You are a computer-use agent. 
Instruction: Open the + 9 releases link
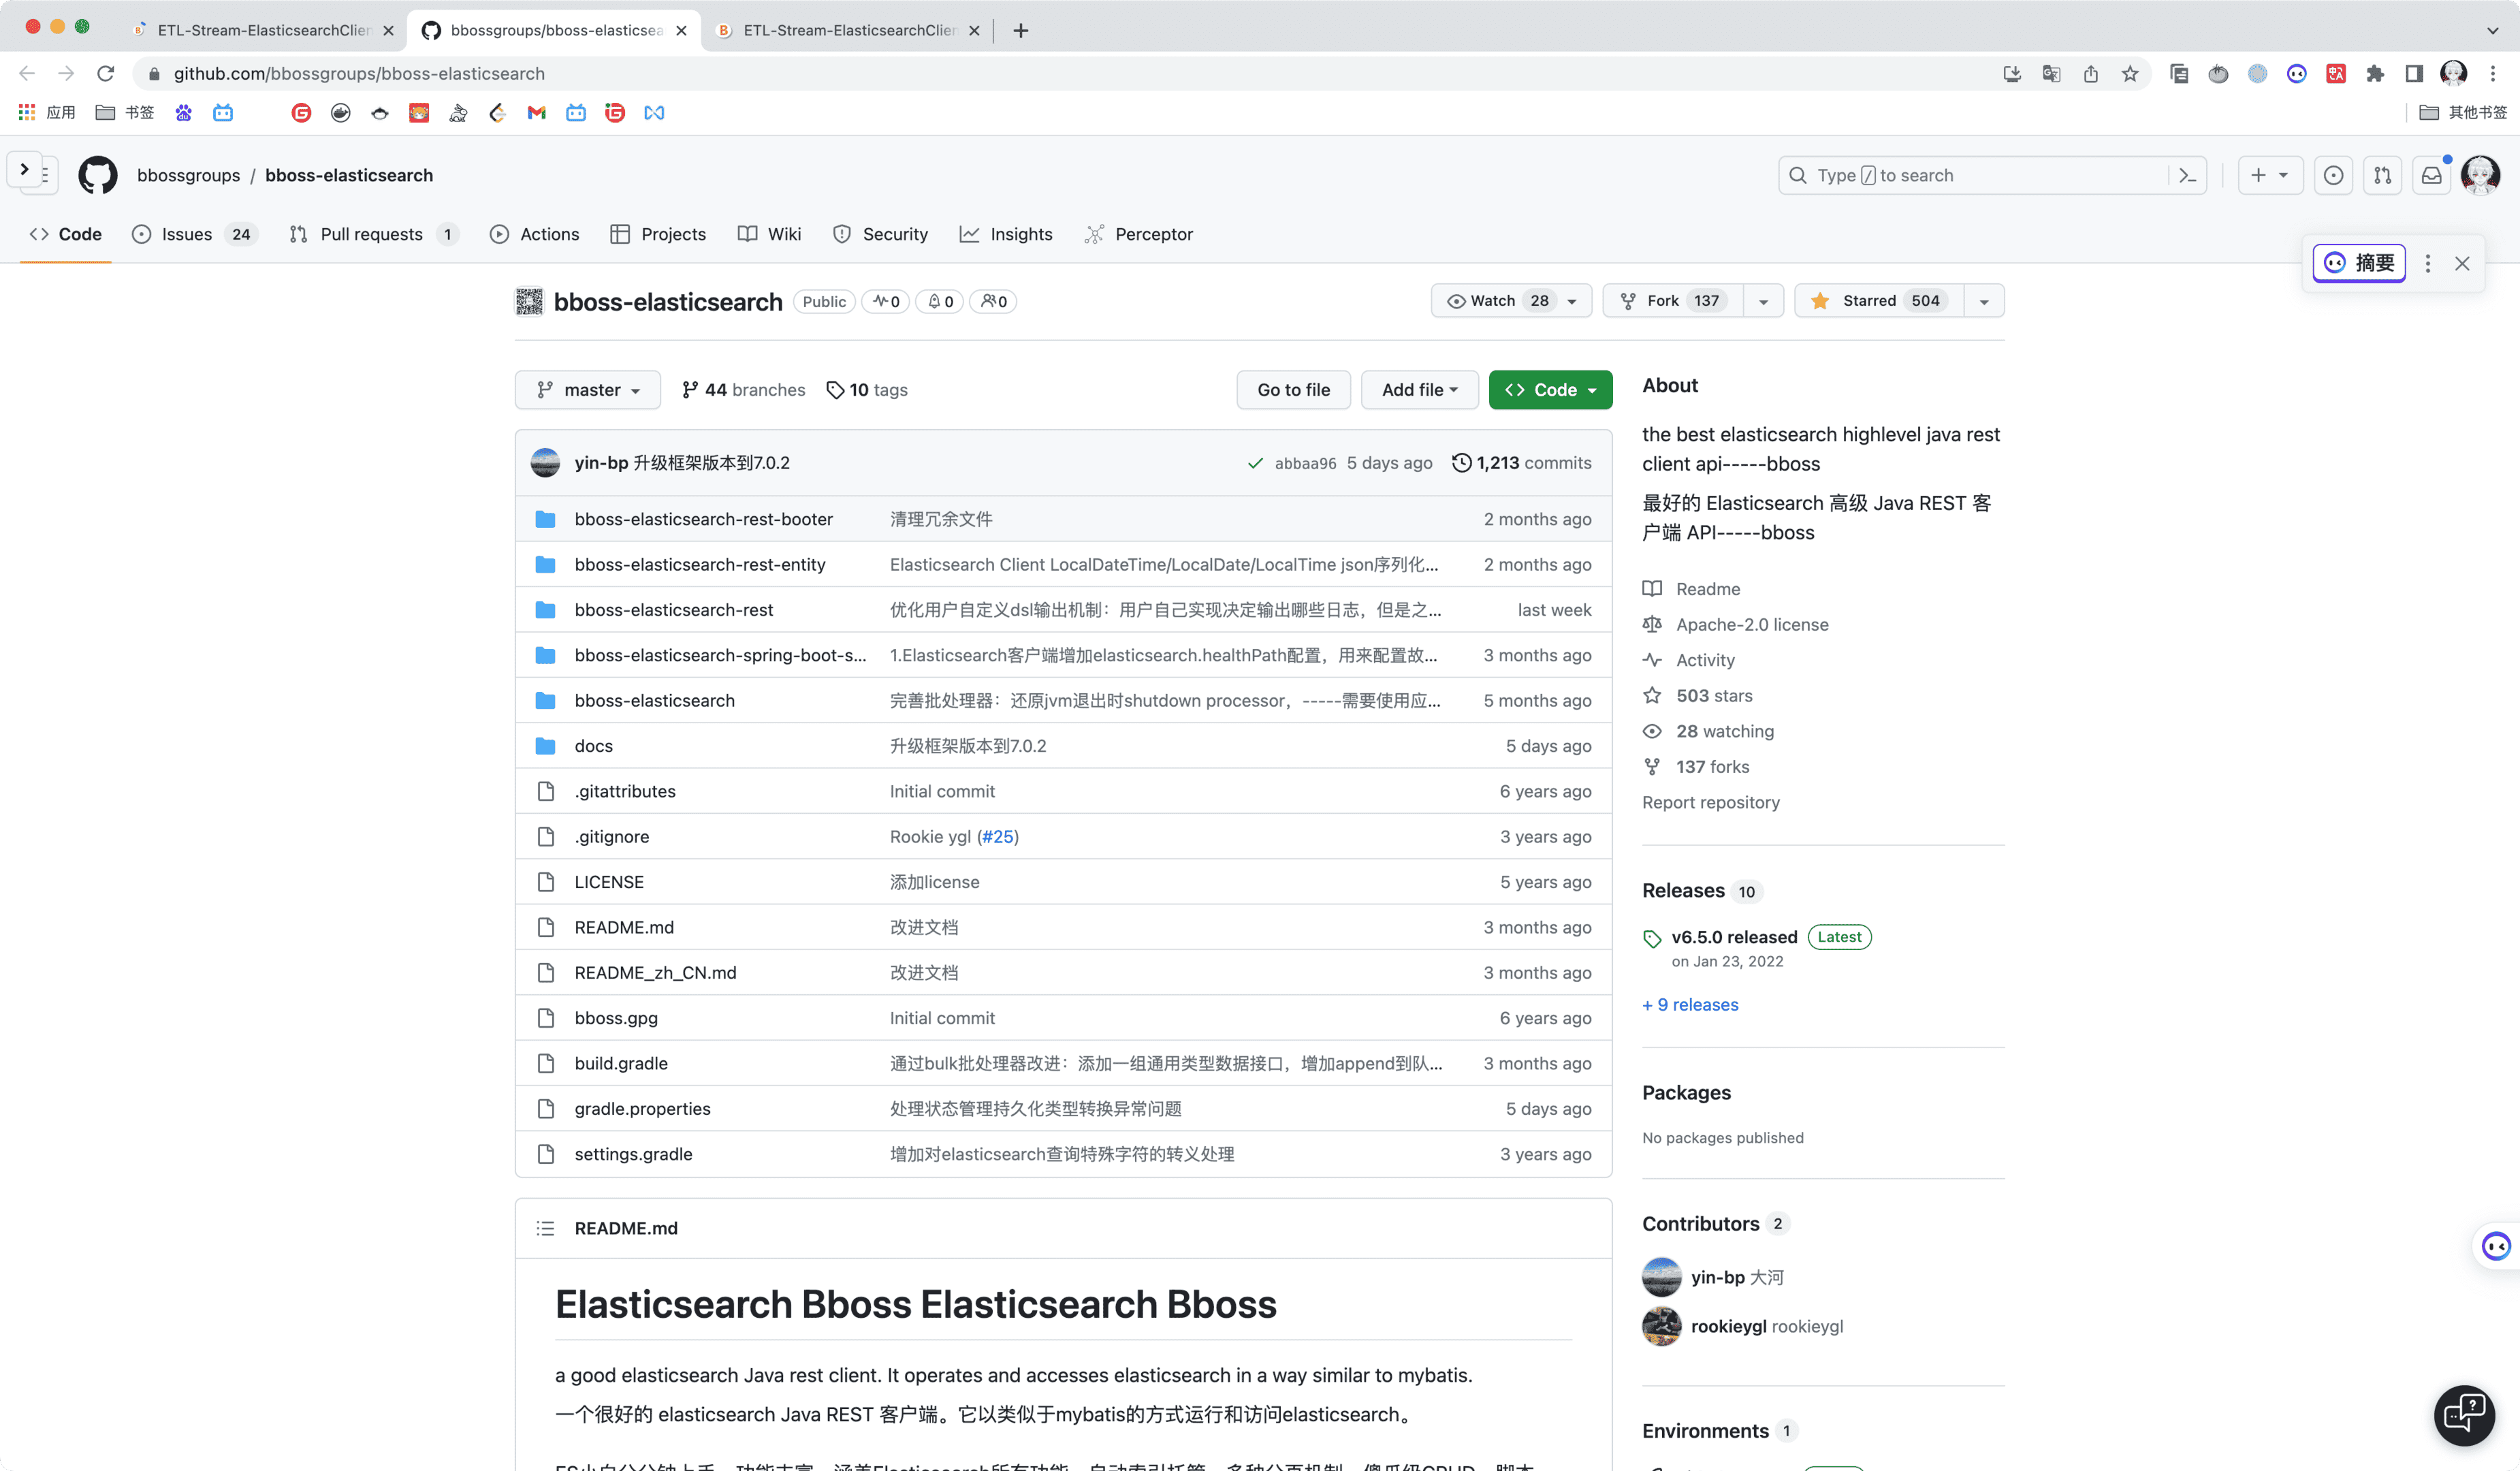pyautogui.click(x=1690, y=1005)
